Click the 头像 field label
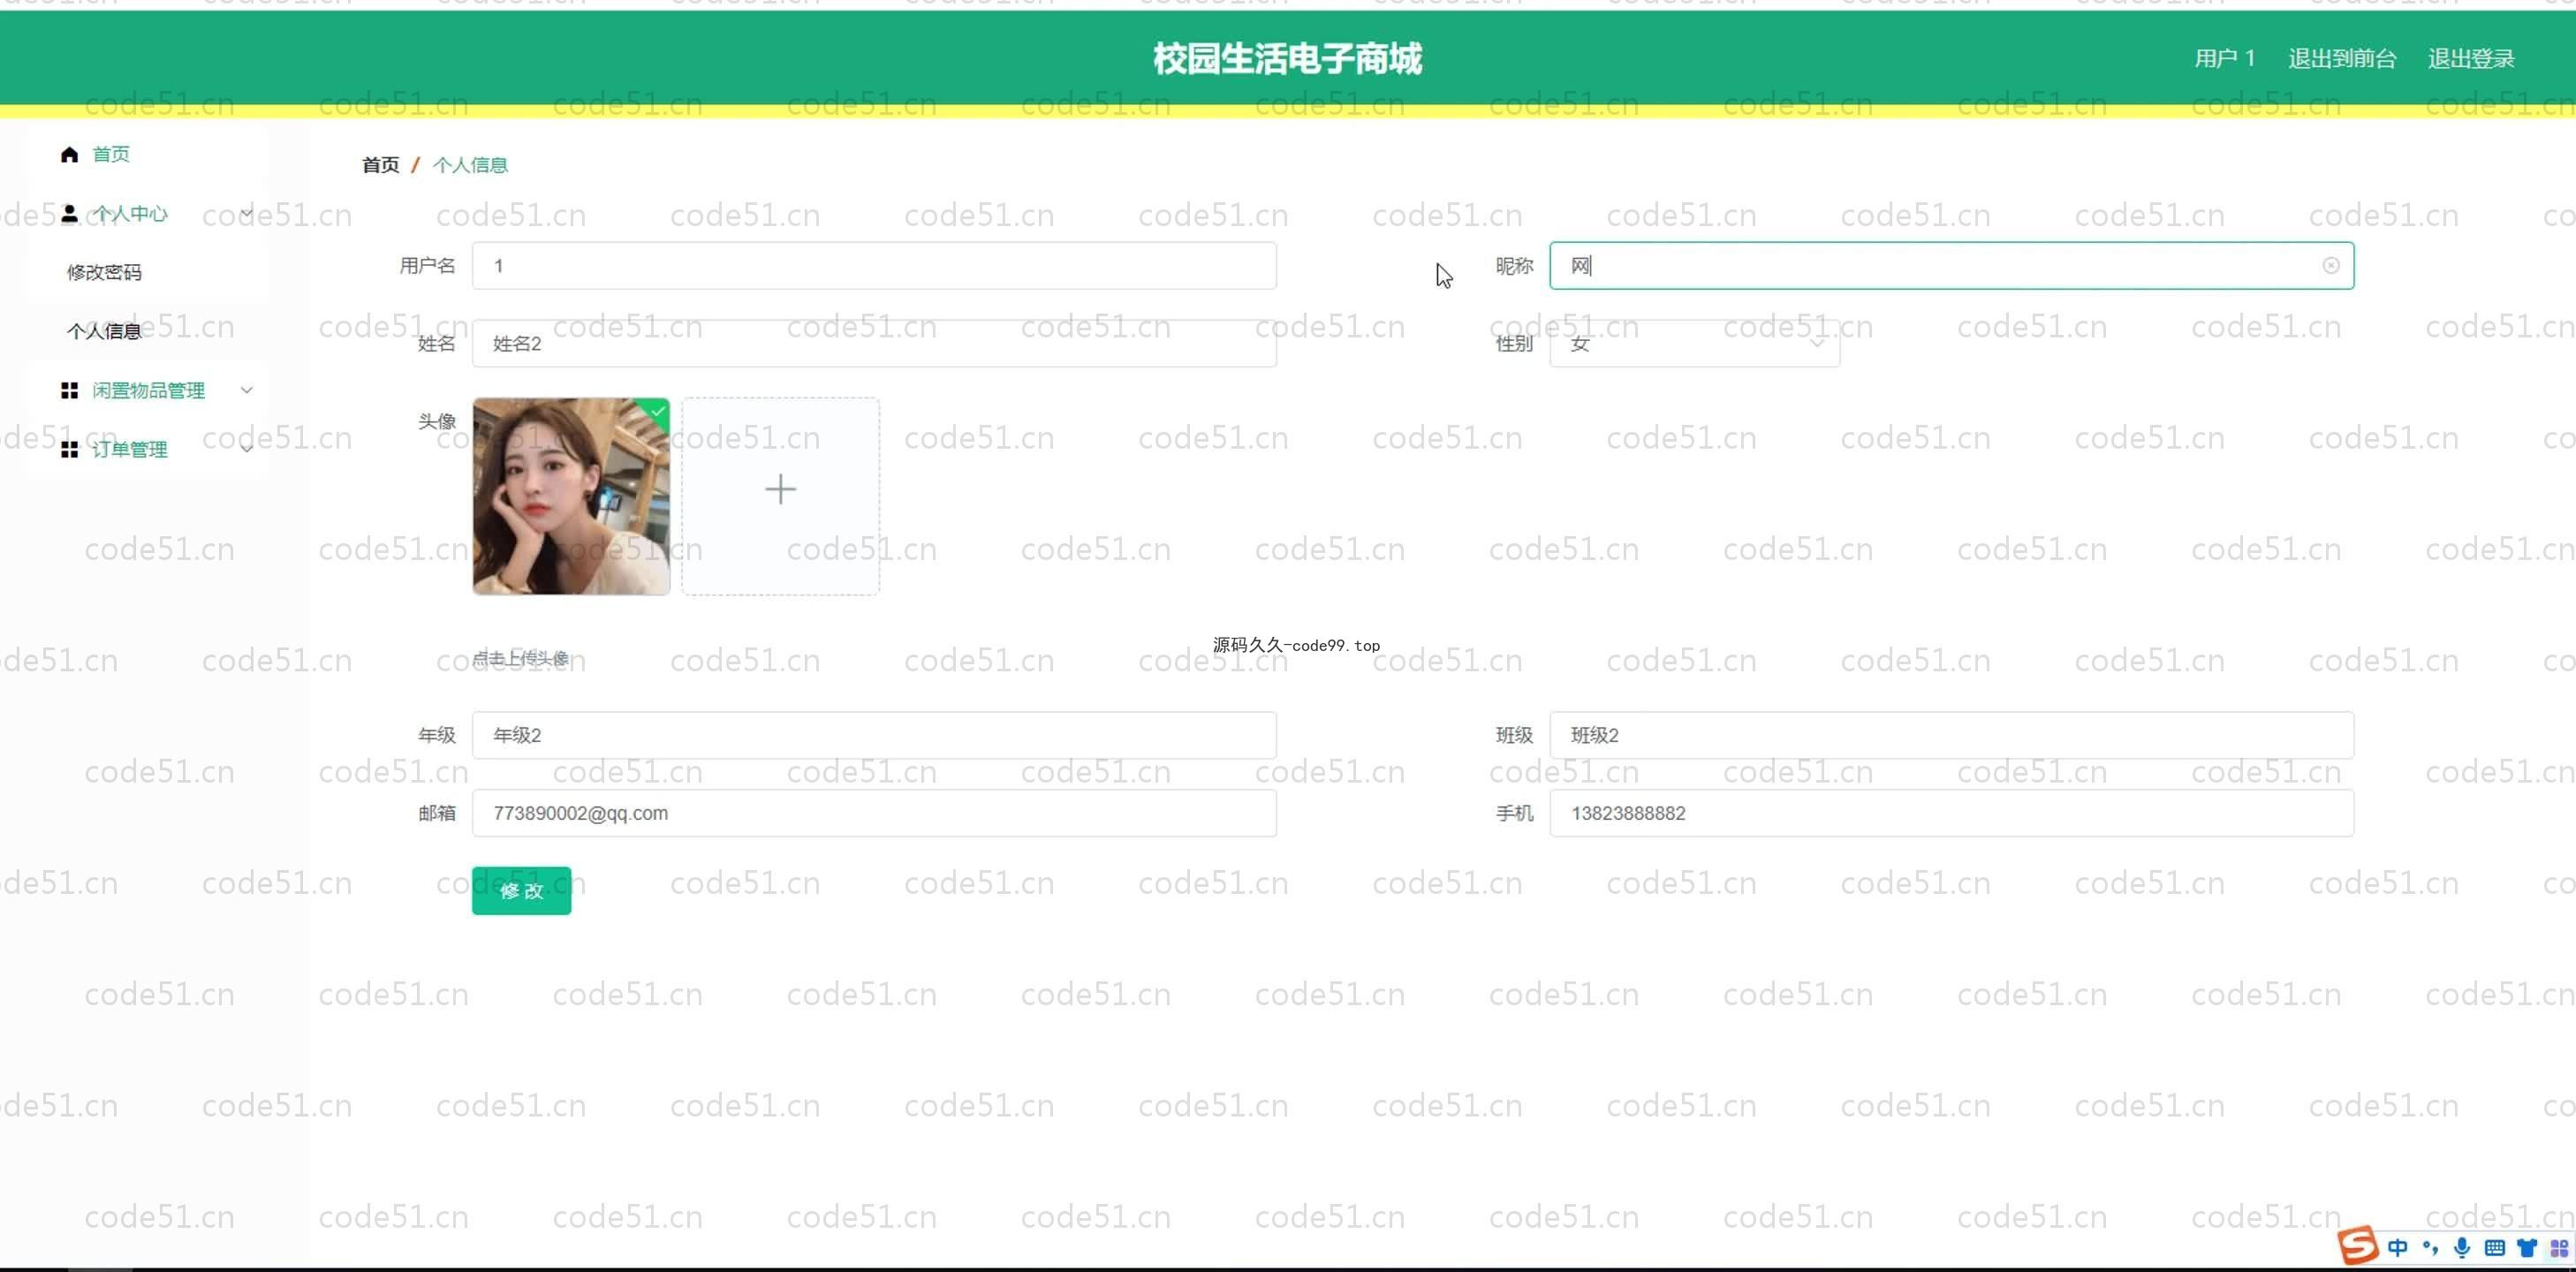Screen dimensions: 2576x1272 click(436, 421)
